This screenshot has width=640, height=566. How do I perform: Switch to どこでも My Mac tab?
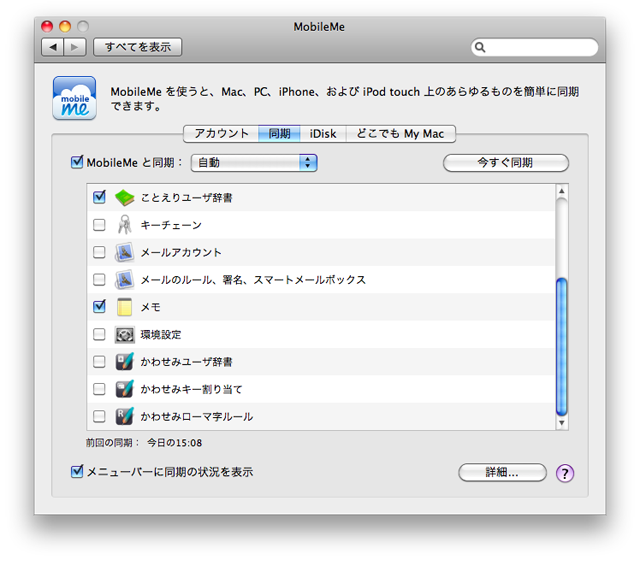click(x=400, y=134)
